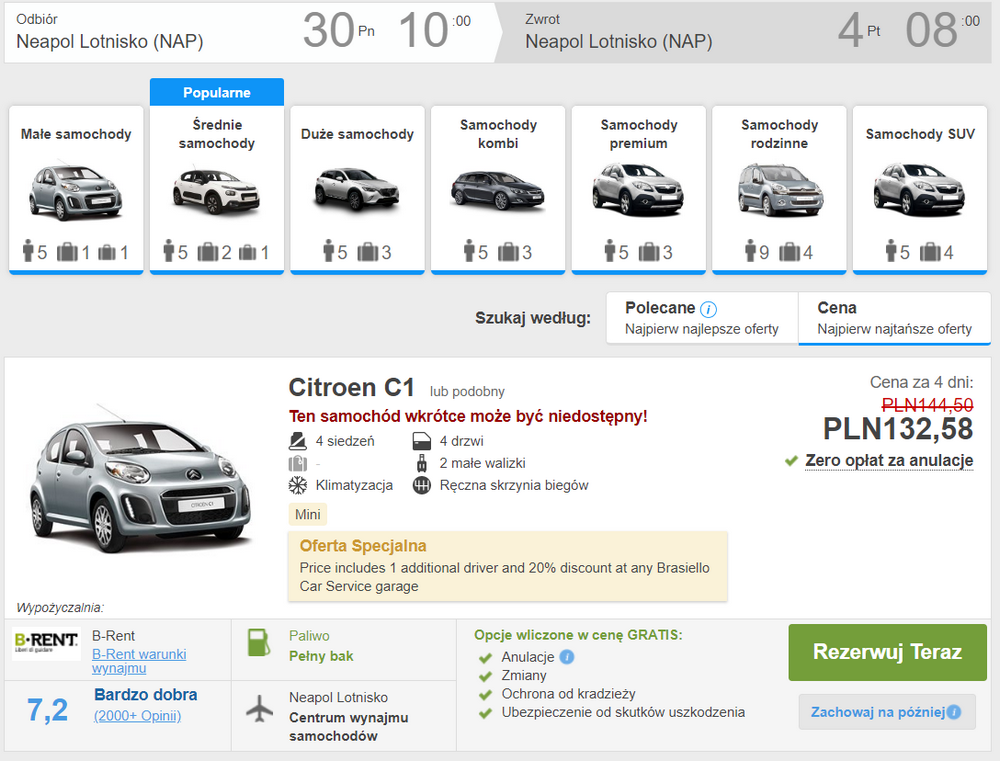This screenshot has height=761, width=1000.
Task: Click the PLN132,58 price
Action: tap(898, 429)
